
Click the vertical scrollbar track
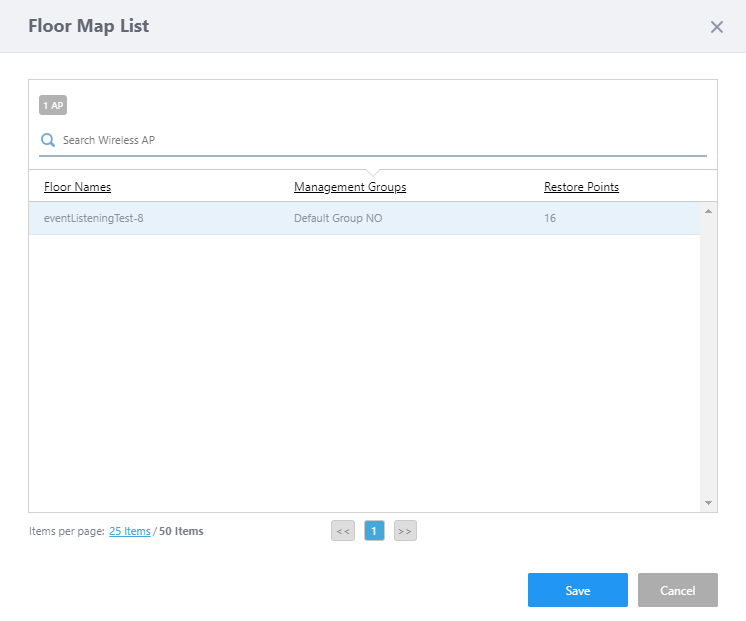708,360
